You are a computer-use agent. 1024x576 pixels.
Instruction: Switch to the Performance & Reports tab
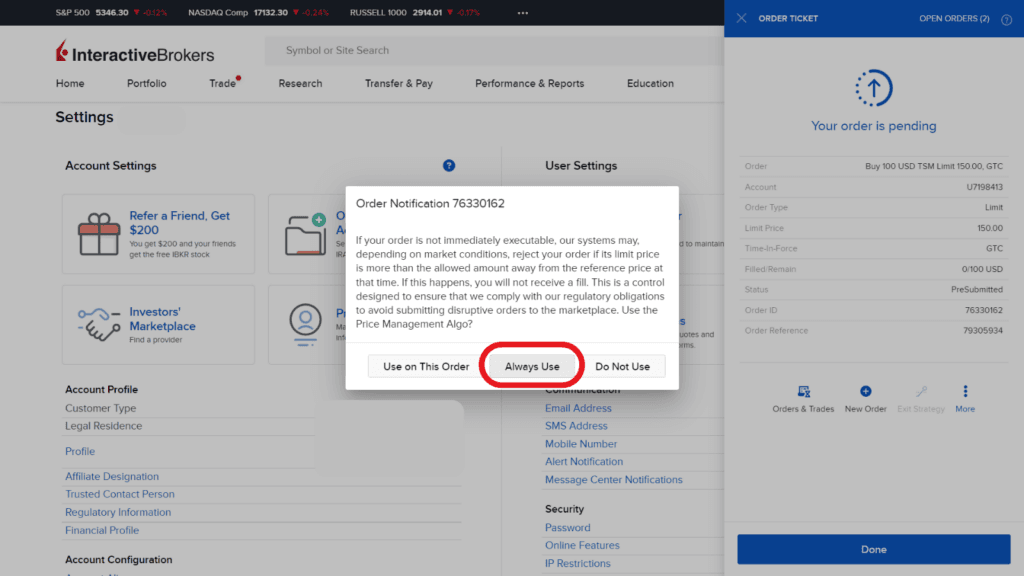(x=529, y=84)
